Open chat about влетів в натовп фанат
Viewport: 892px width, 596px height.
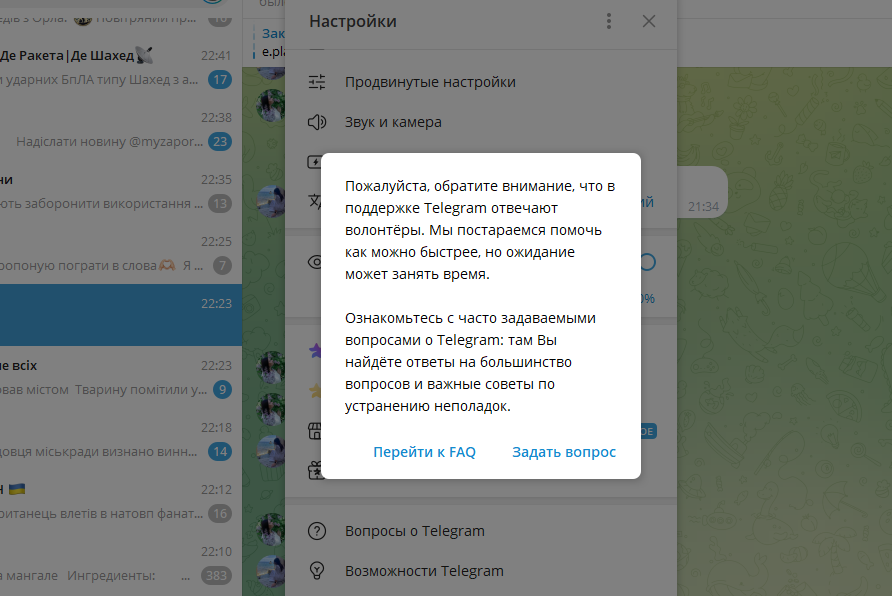tap(121, 502)
